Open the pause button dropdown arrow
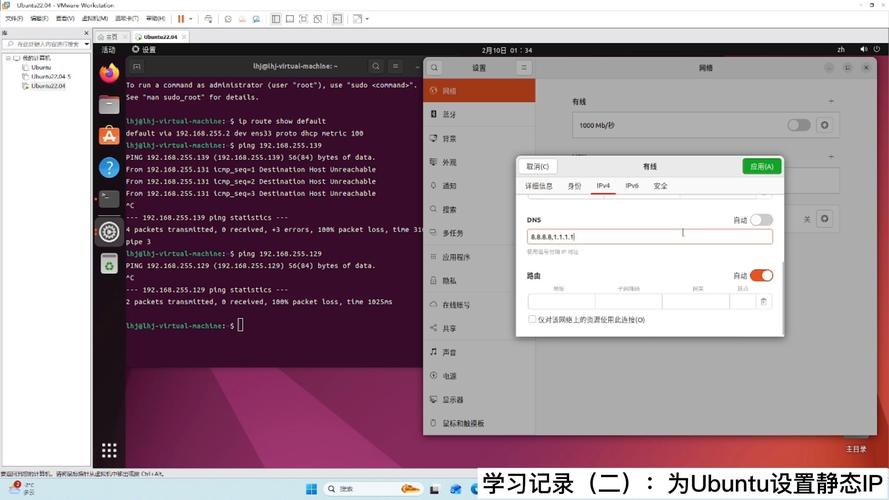 pos(190,19)
